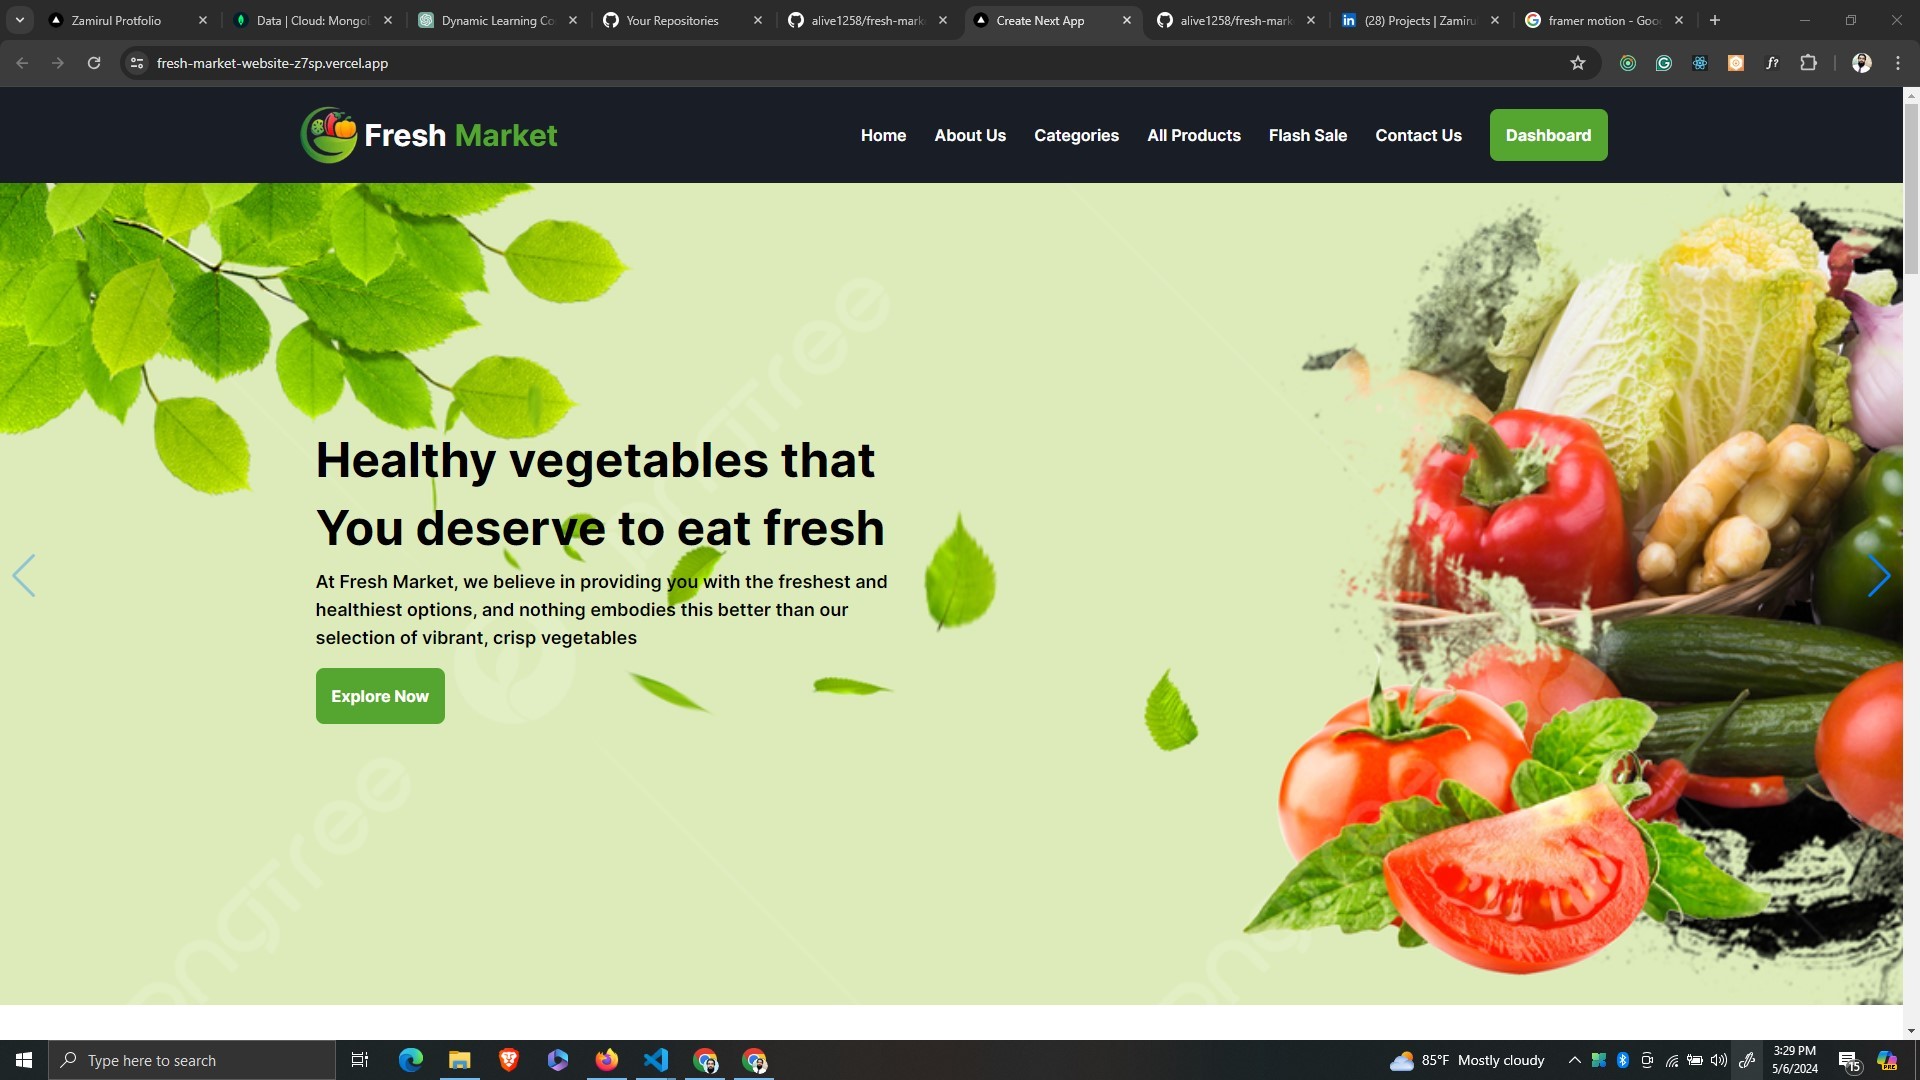View site information icon in address bar
Screen dimensions: 1920x1080
(137, 63)
